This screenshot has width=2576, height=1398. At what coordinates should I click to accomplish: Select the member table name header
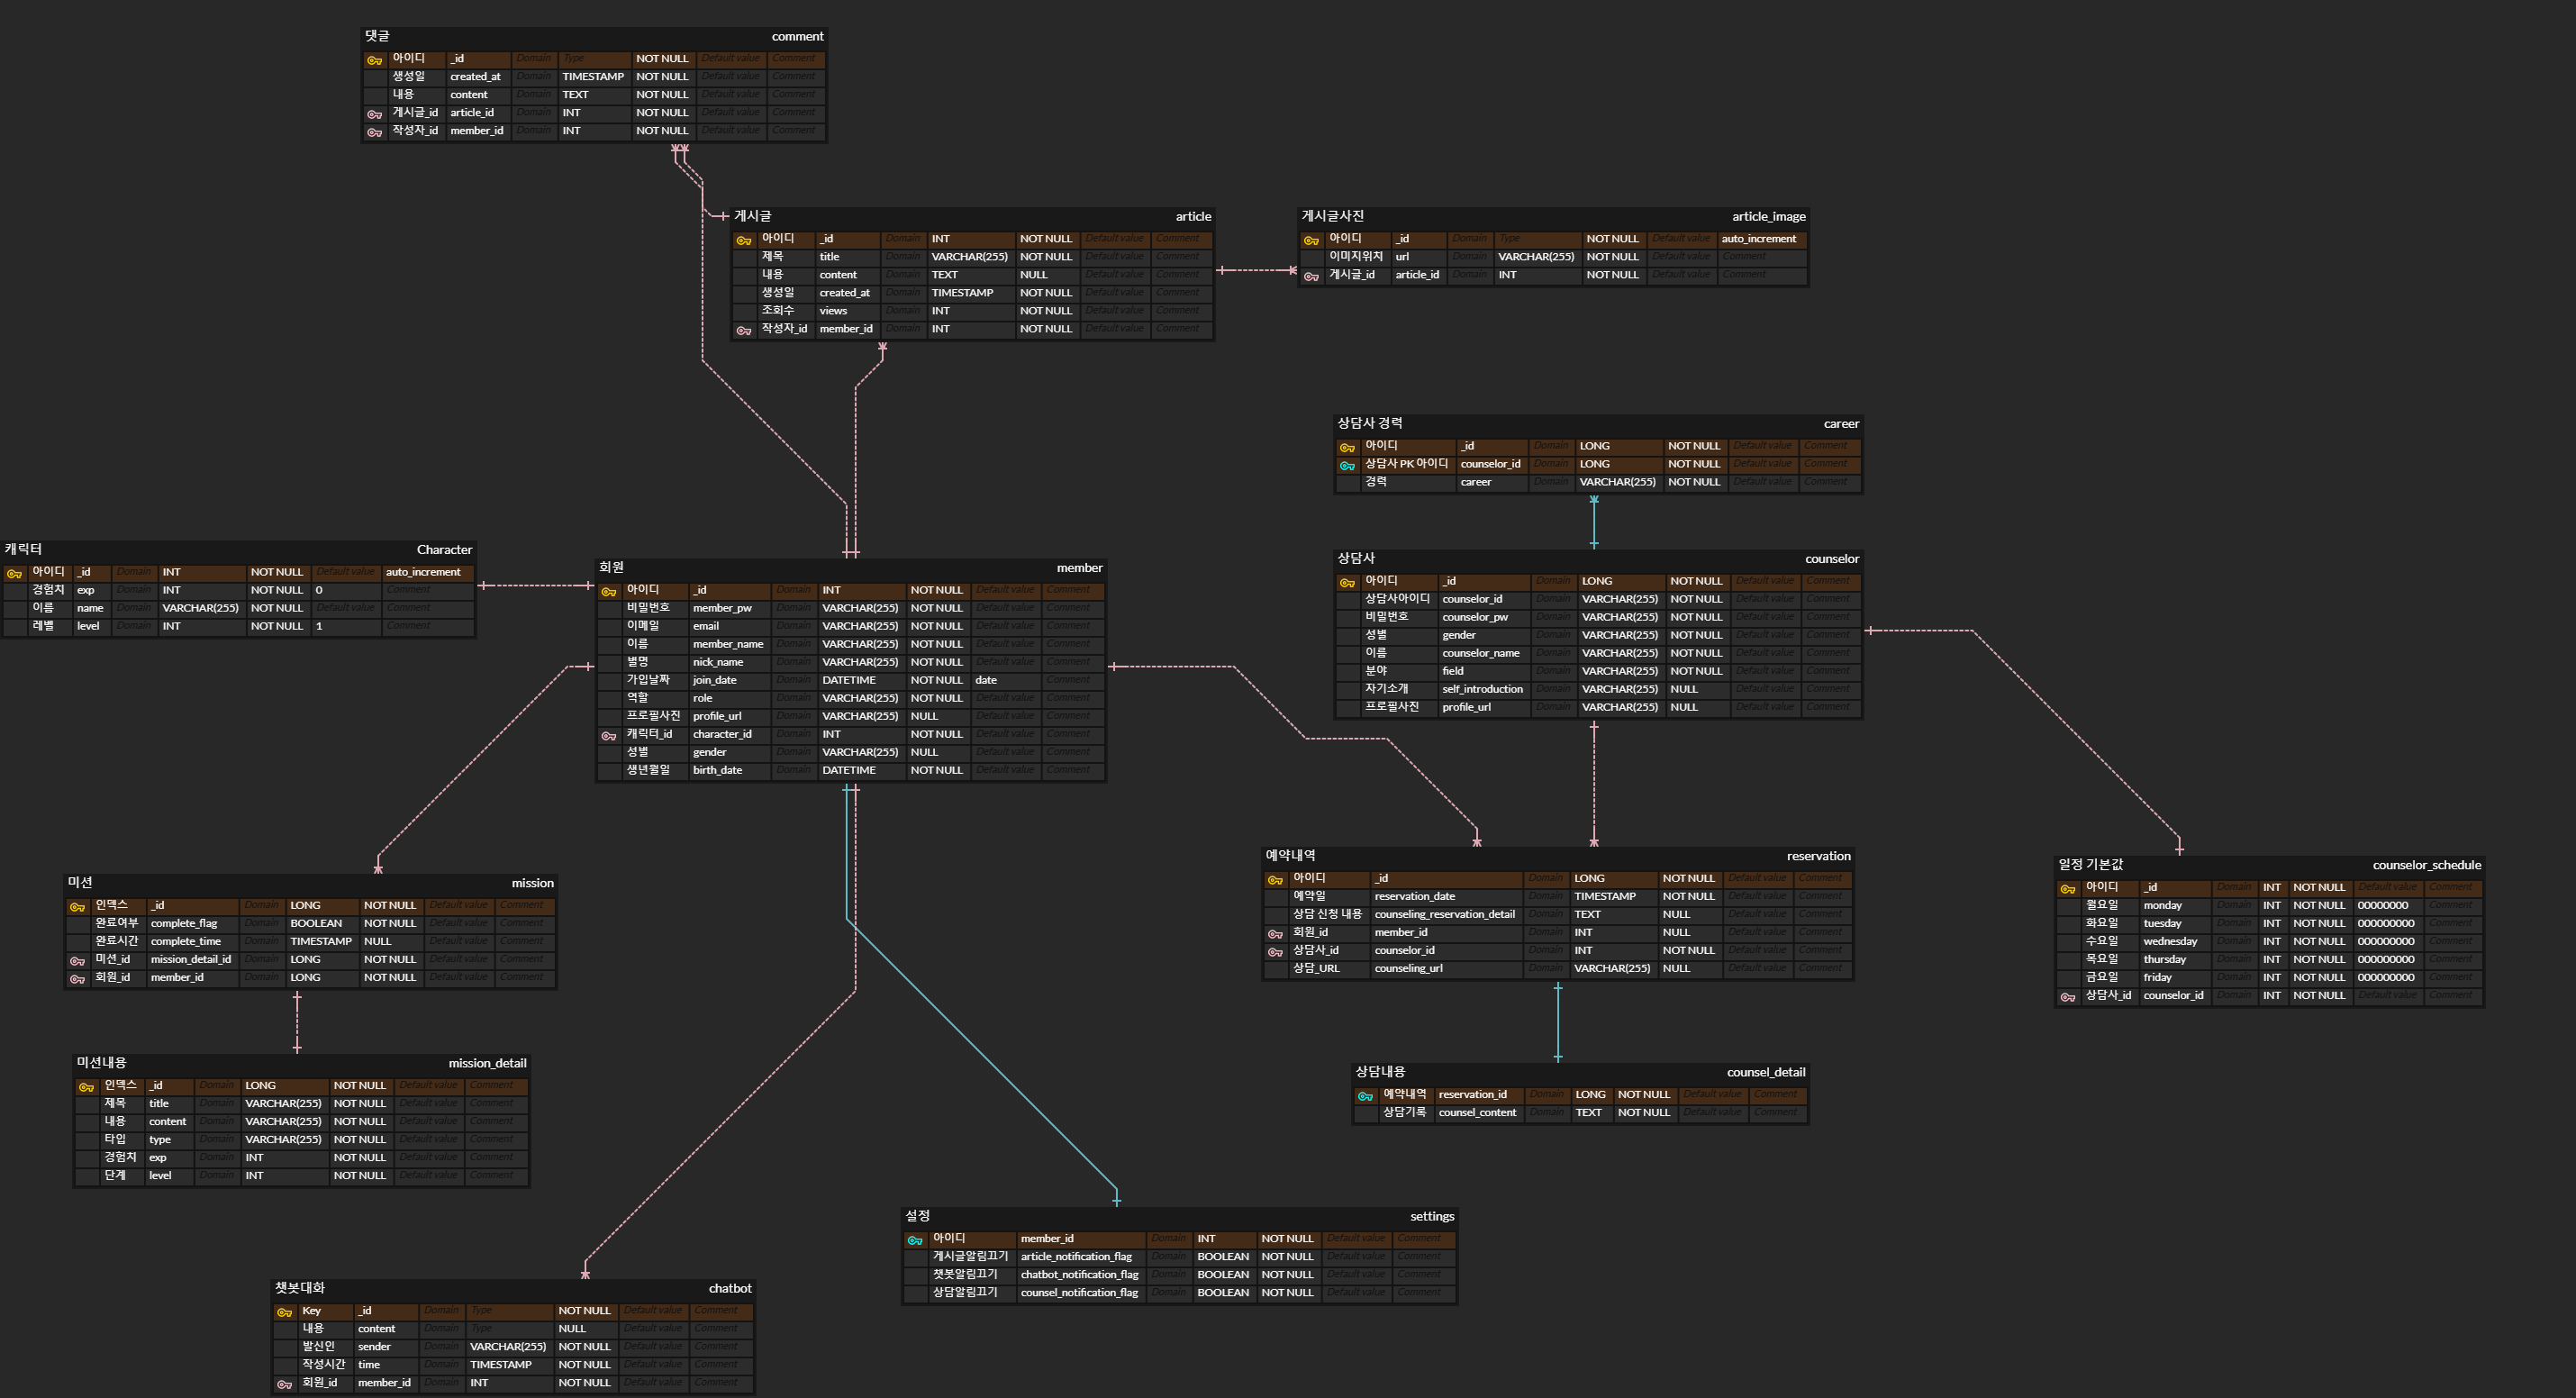click(1080, 567)
